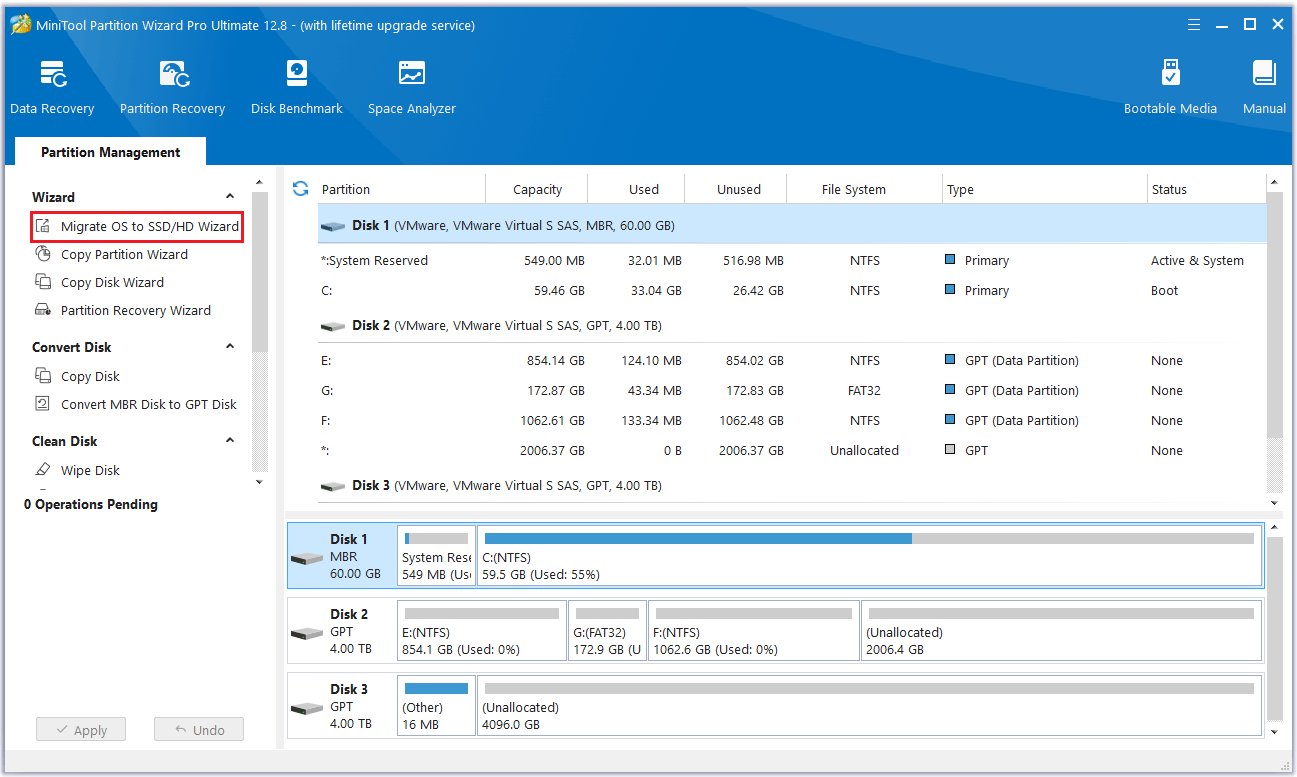The image size is (1297, 777).
Task: Open the Manual
Action: click(x=1264, y=88)
